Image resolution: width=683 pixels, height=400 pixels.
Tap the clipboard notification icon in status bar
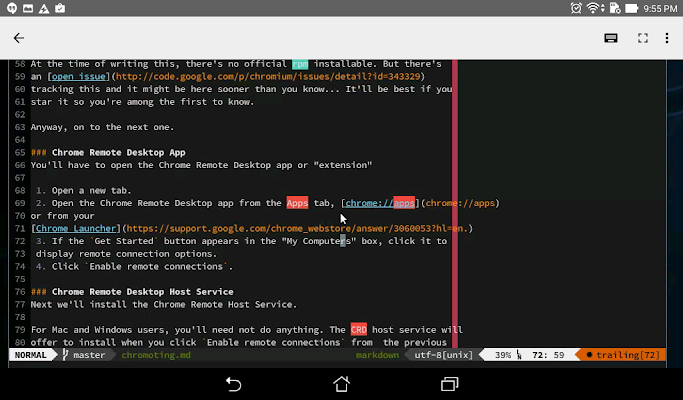coord(60,8)
